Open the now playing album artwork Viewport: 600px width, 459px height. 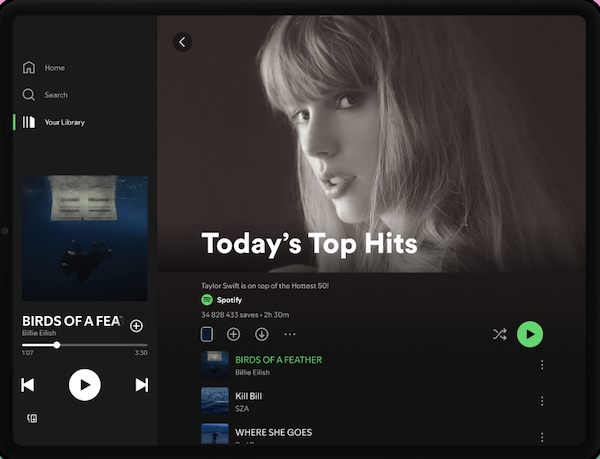[x=85, y=238]
